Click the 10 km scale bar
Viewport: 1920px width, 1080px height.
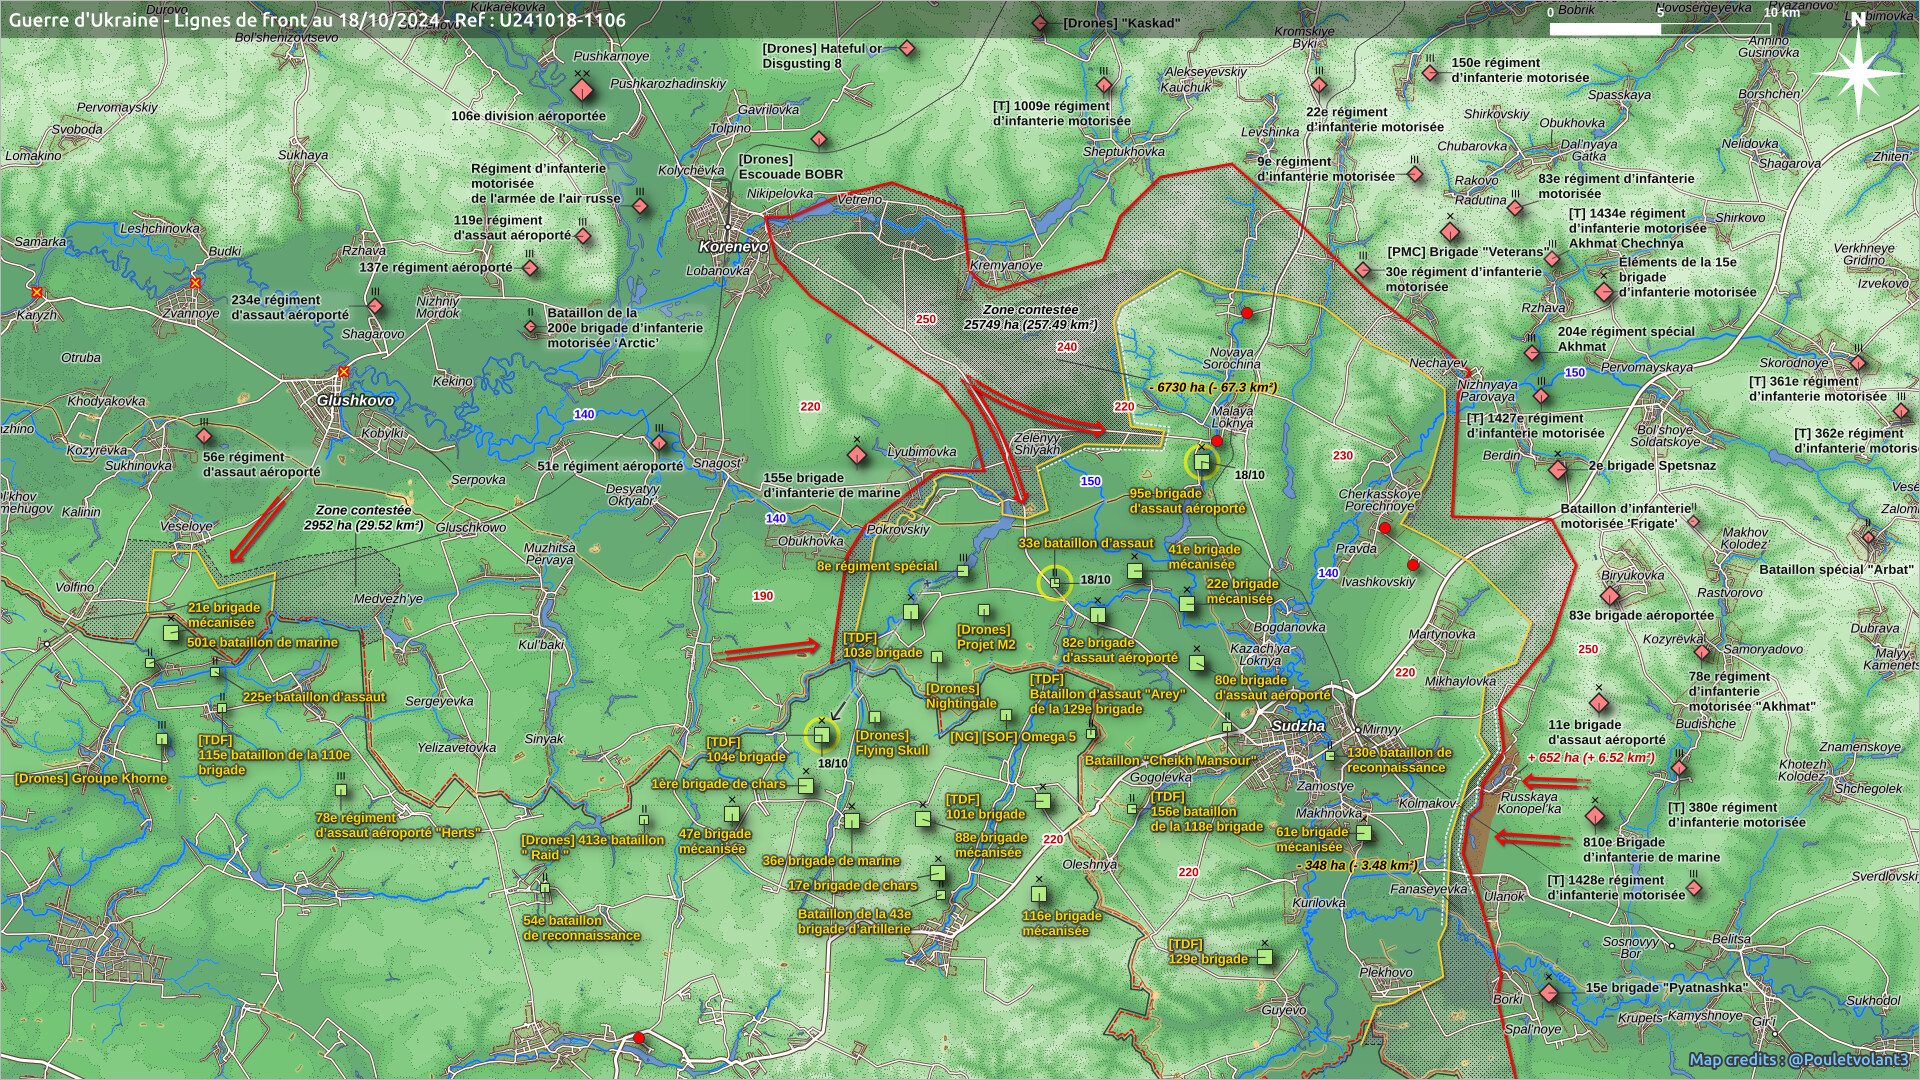(x=1661, y=28)
